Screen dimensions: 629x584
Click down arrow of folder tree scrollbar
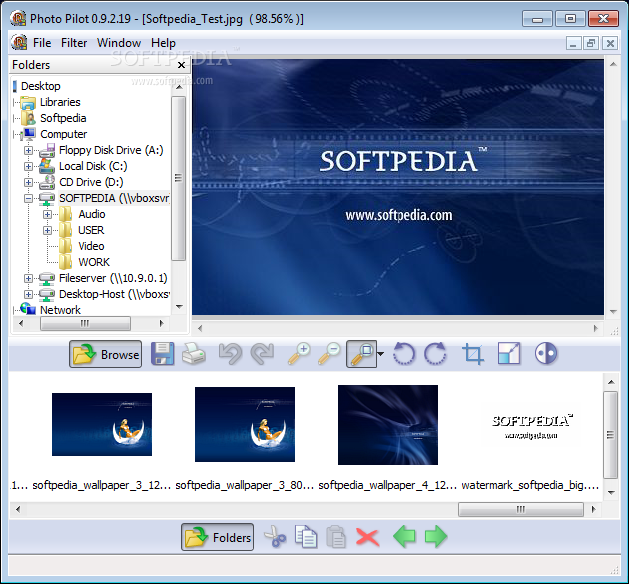click(x=179, y=307)
